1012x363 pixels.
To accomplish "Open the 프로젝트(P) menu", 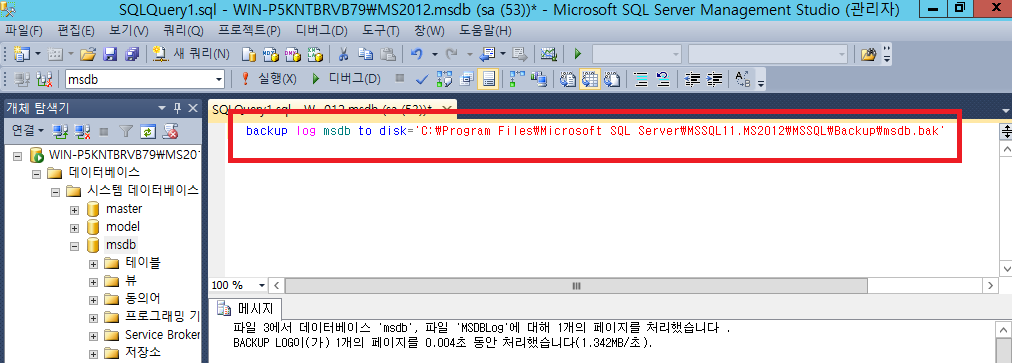I will coord(248,31).
